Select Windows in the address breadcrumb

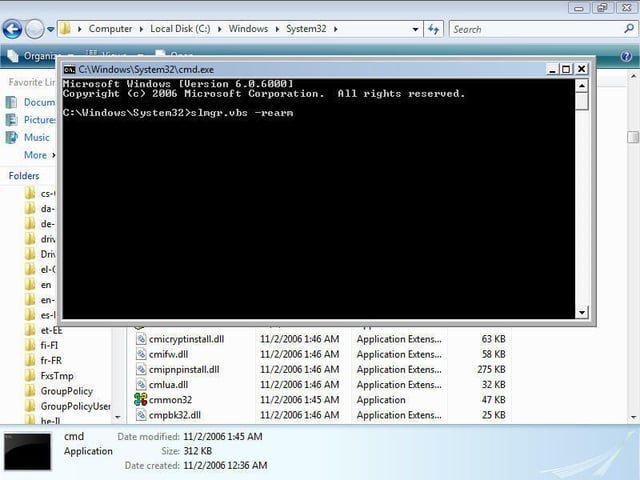(x=248, y=29)
